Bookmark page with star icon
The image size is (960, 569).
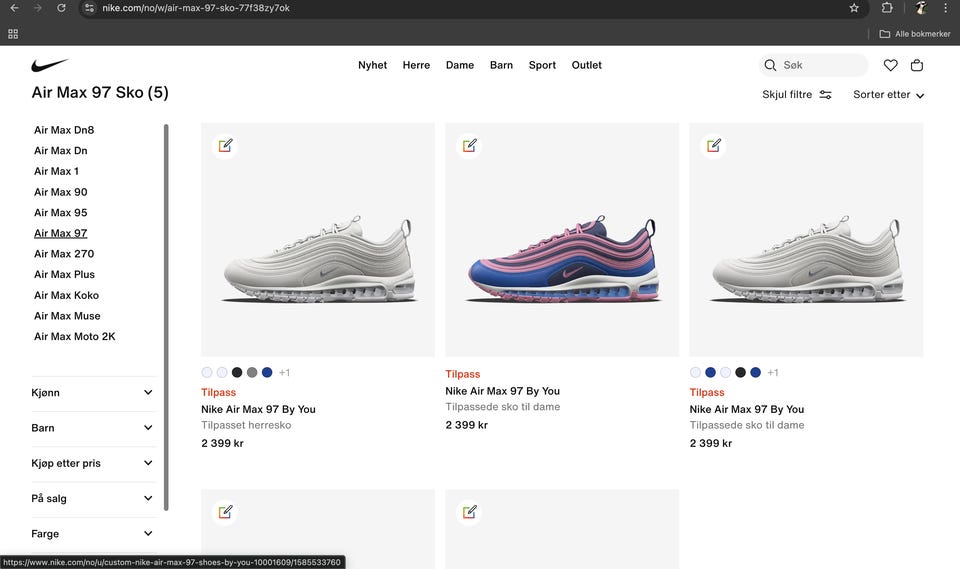pyautogui.click(x=854, y=8)
